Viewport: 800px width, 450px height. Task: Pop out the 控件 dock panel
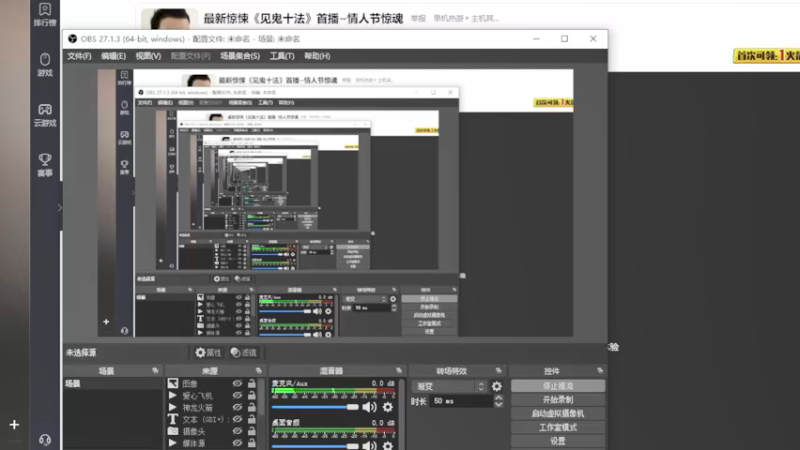(600, 370)
